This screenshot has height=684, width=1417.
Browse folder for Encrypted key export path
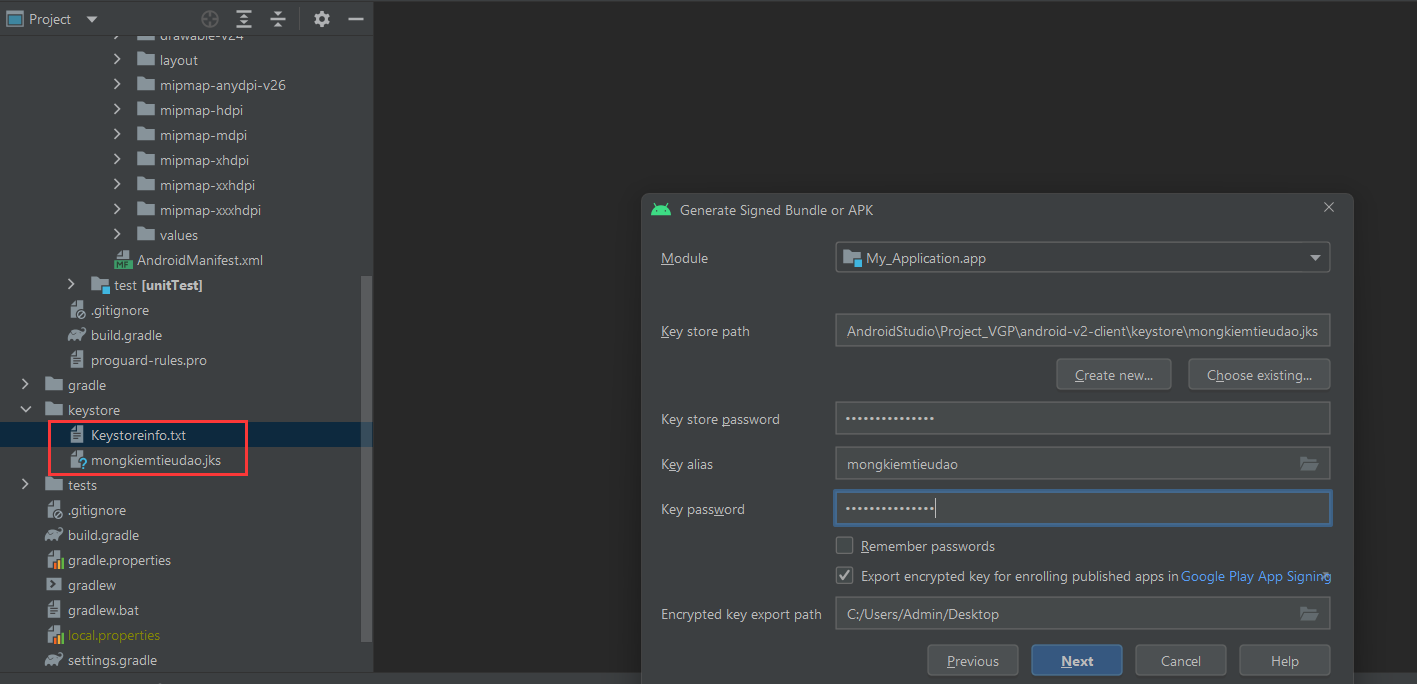tap(1308, 614)
